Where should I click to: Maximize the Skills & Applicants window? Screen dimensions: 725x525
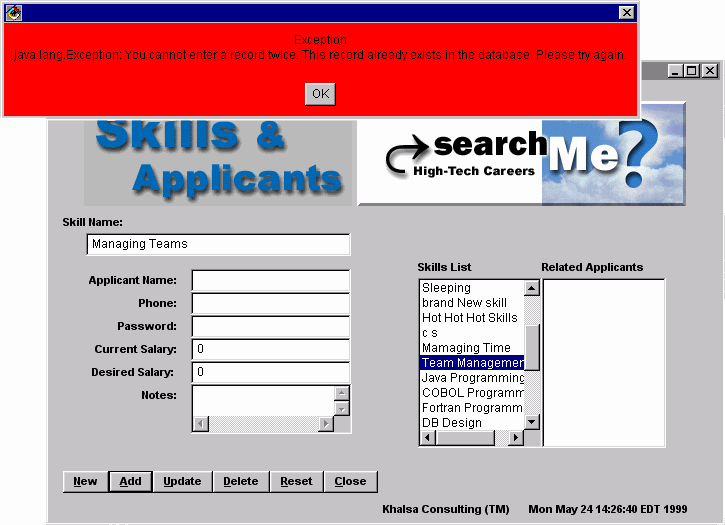pyautogui.click(x=692, y=71)
